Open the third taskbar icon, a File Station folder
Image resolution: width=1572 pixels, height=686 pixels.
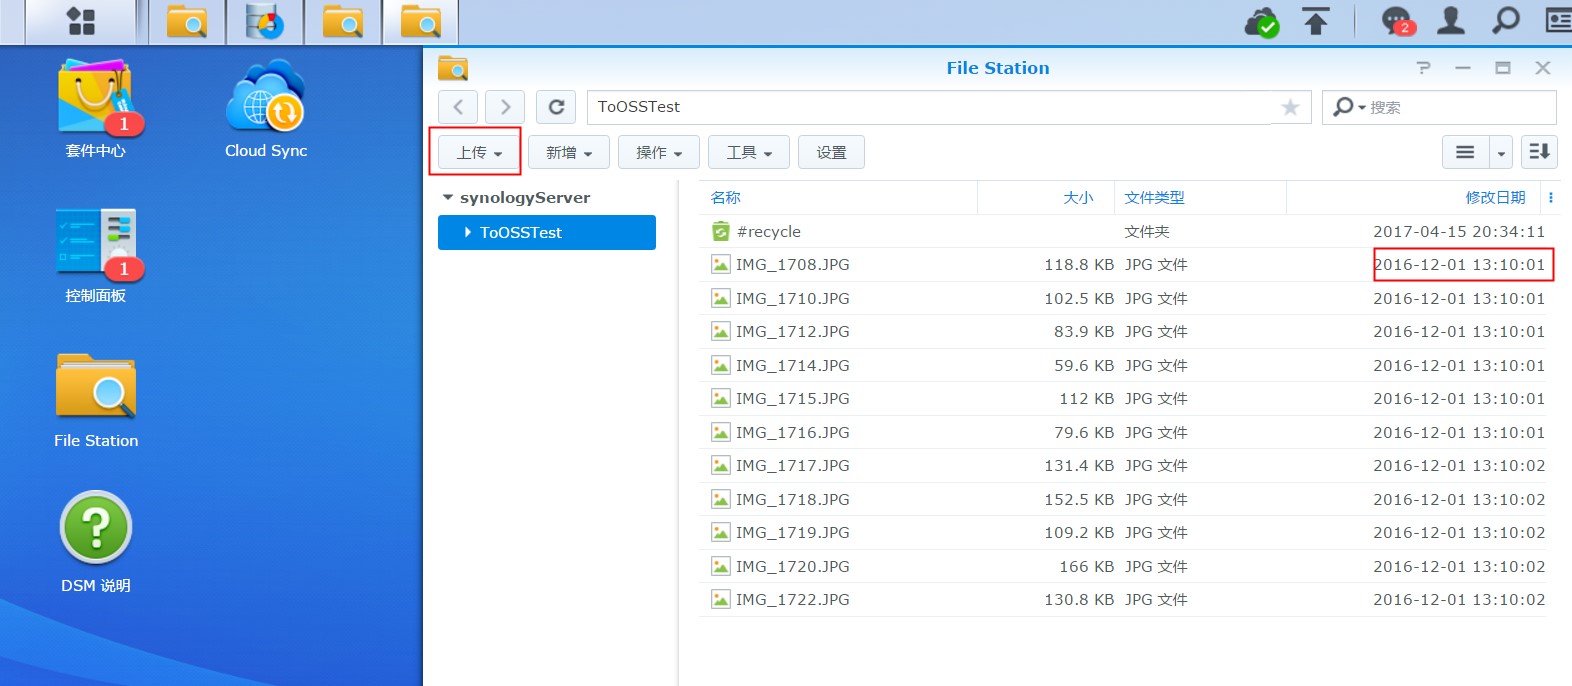343,22
